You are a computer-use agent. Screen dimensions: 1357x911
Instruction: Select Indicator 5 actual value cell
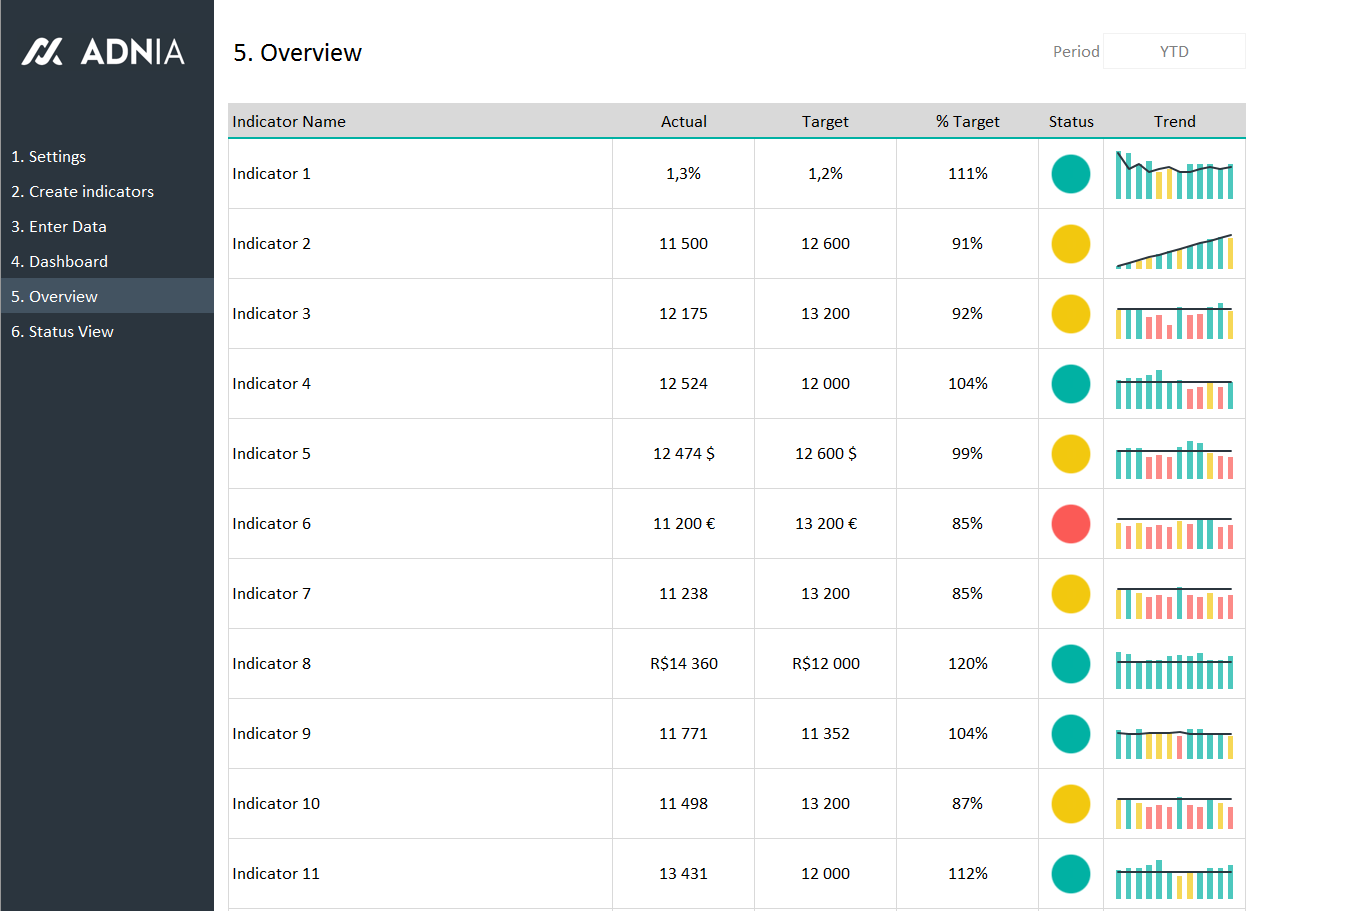pyautogui.click(x=683, y=454)
